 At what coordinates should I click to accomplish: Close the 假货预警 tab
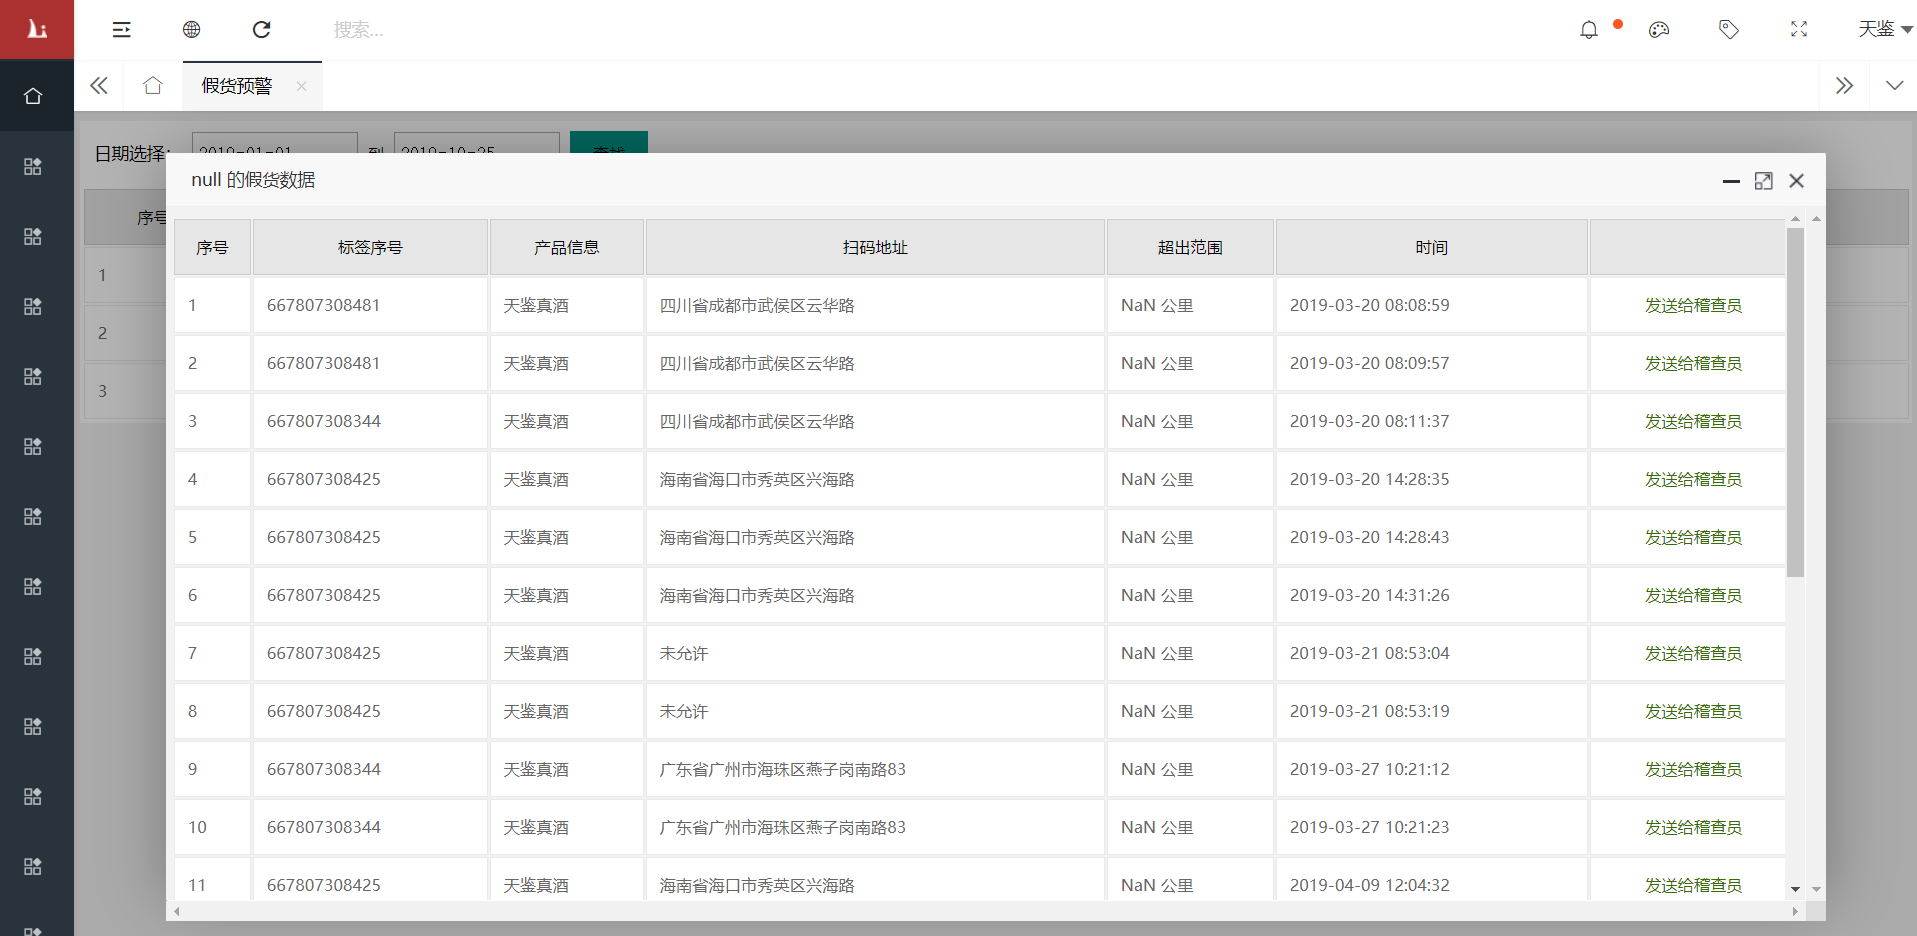pyautogui.click(x=301, y=86)
